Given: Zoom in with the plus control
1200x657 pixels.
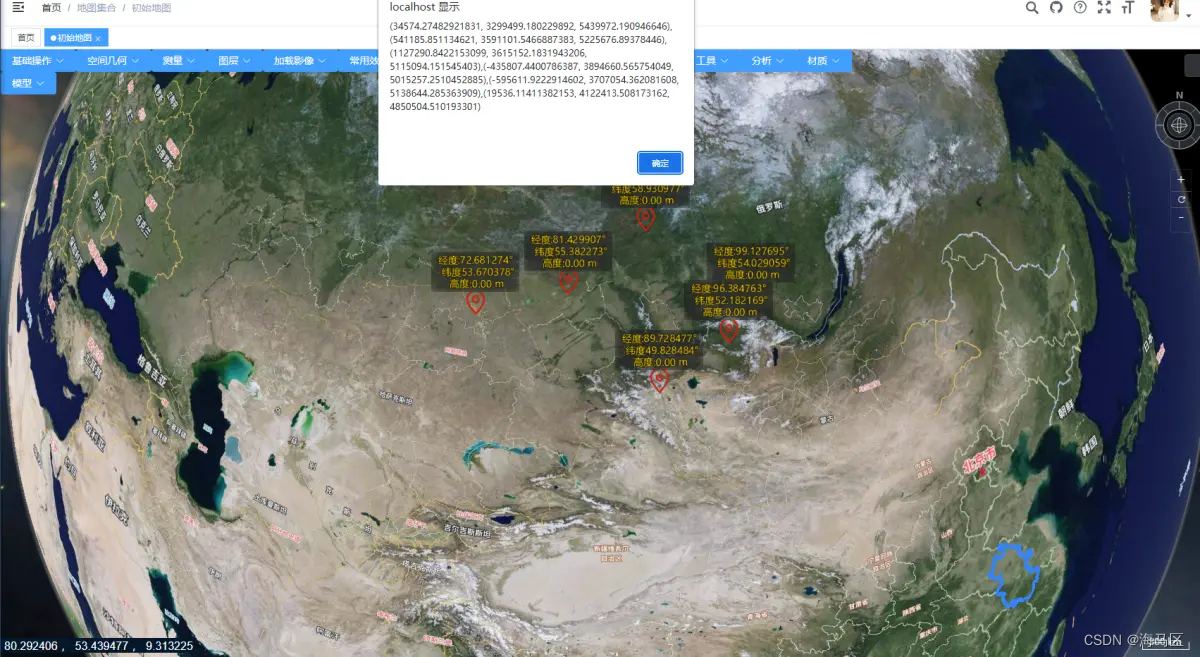Looking at the screenshot, I should tap(1181, 180).
